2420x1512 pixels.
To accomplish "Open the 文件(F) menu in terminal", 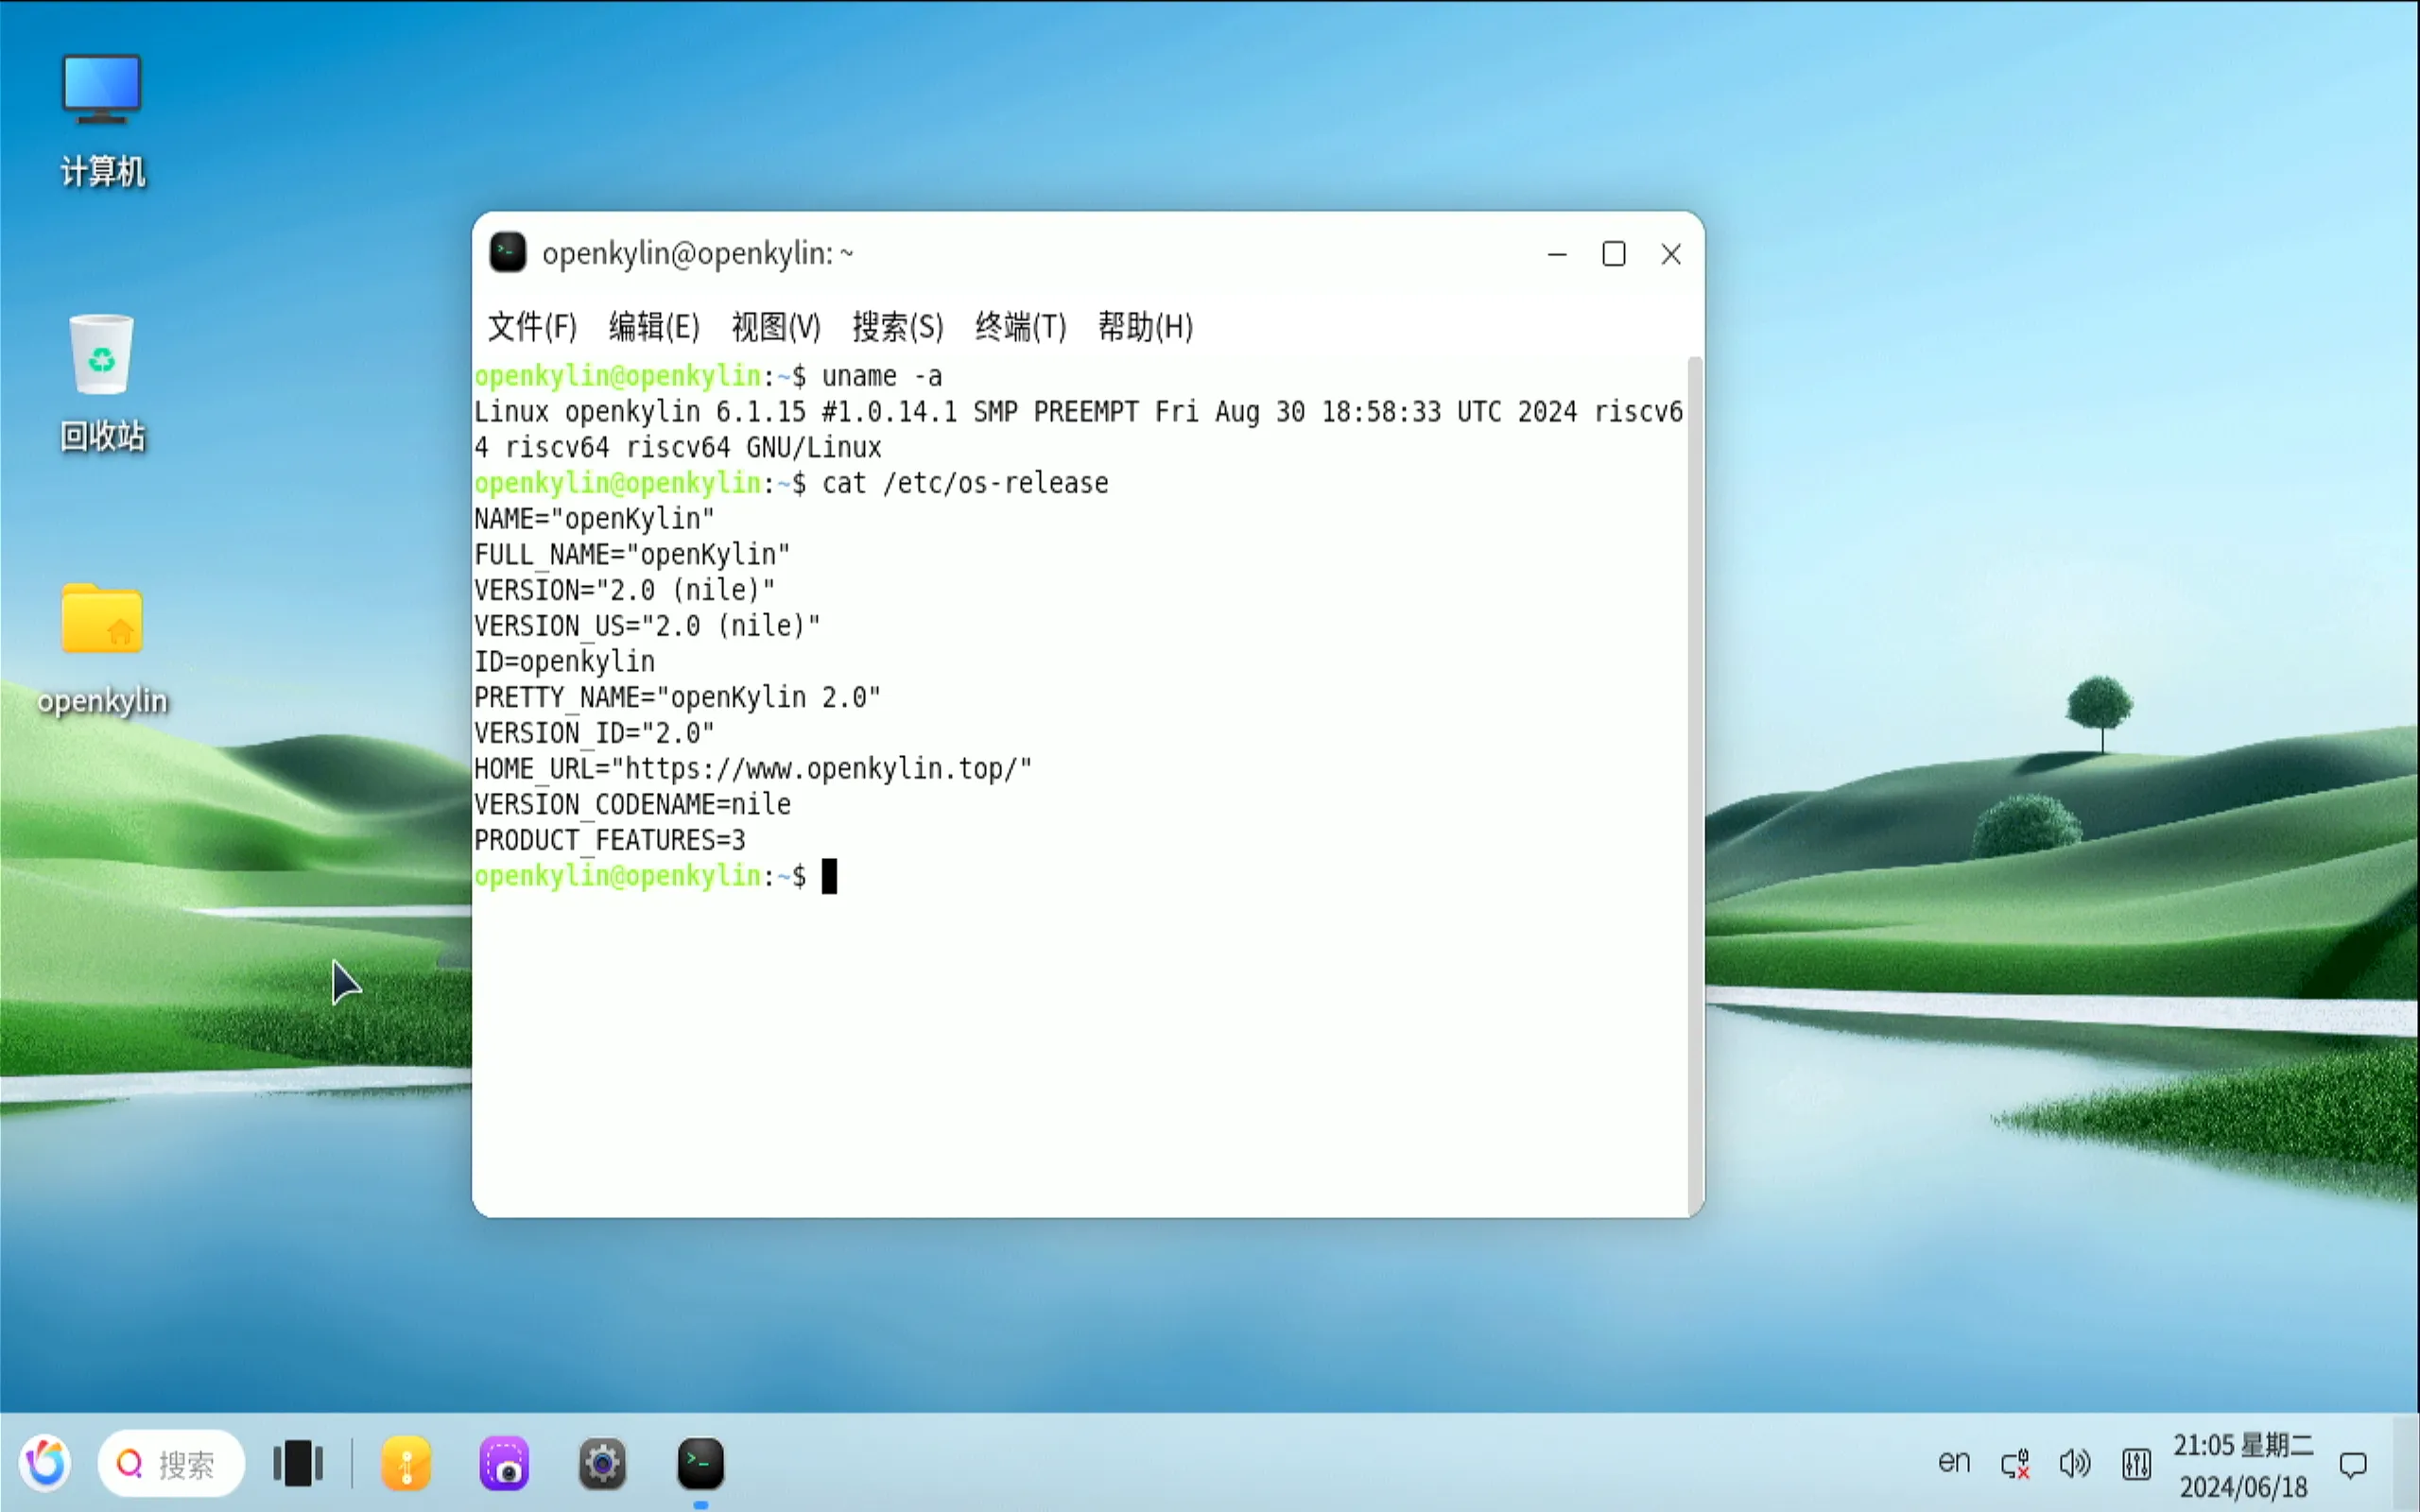I will 531,327.
